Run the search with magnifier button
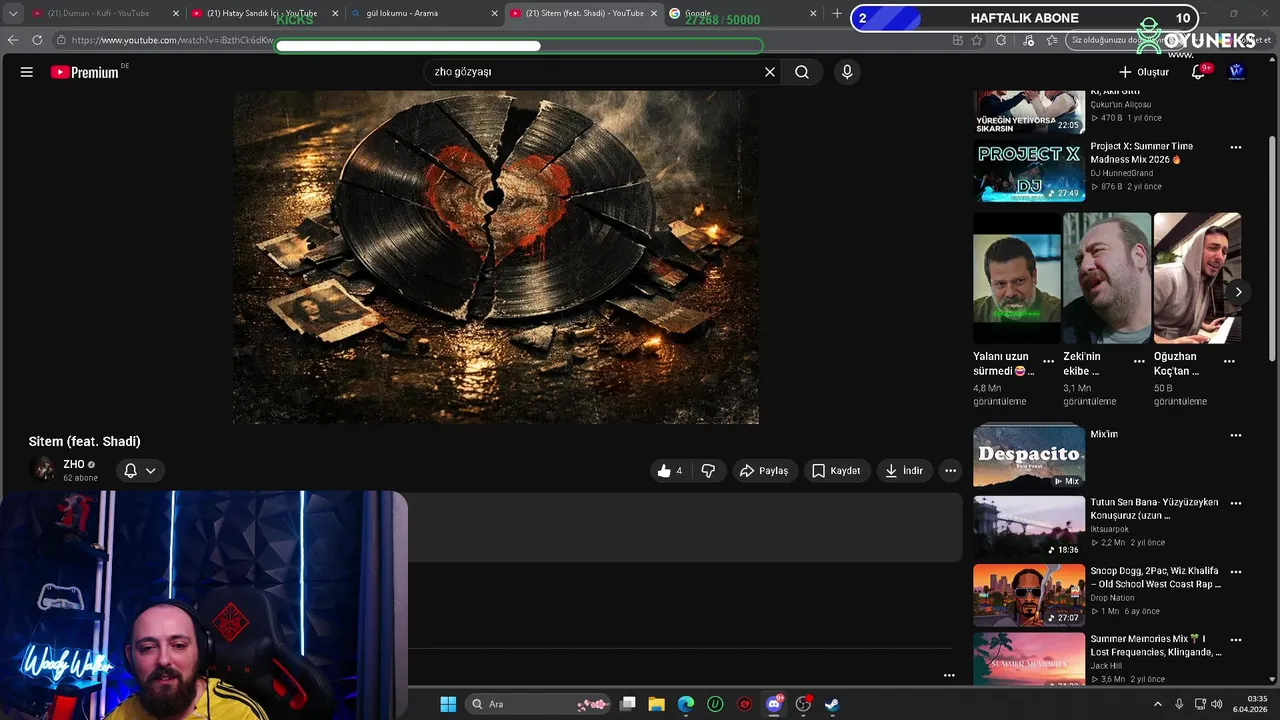The width and height of the screenshot is (1280, 720). click(802, 72)
